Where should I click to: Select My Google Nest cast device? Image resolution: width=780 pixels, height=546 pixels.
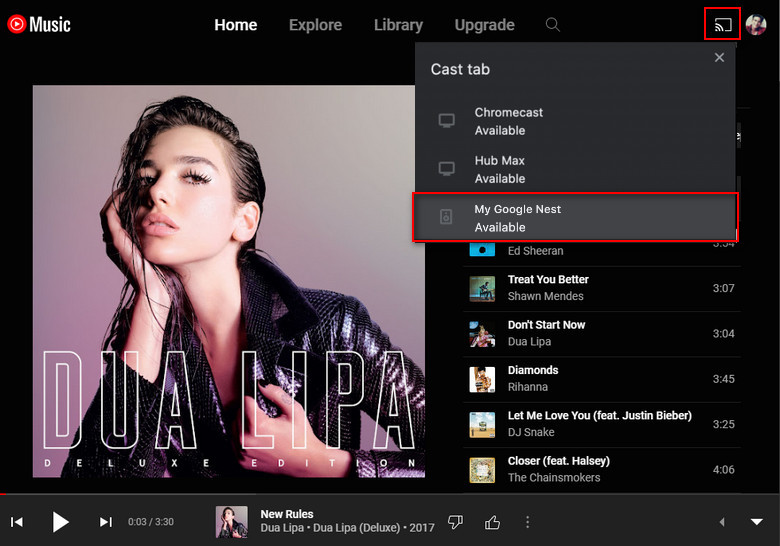pos(575,218)
